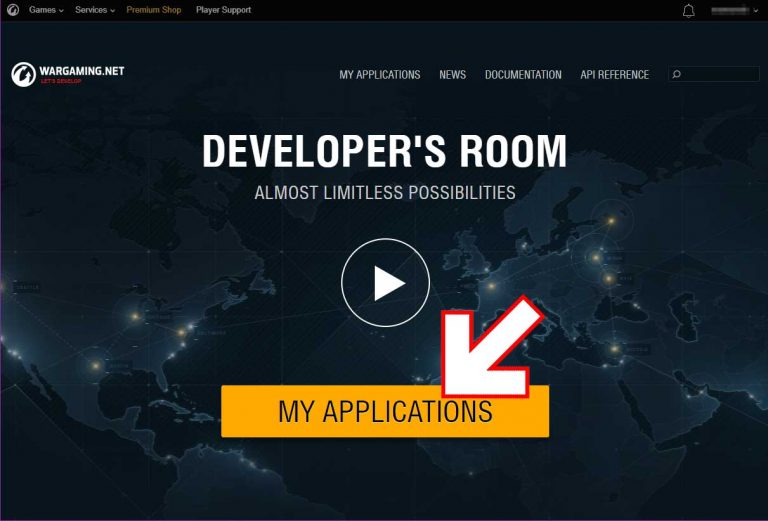Go to Player Support
768x521 pixels.
[x=223, y=10]
